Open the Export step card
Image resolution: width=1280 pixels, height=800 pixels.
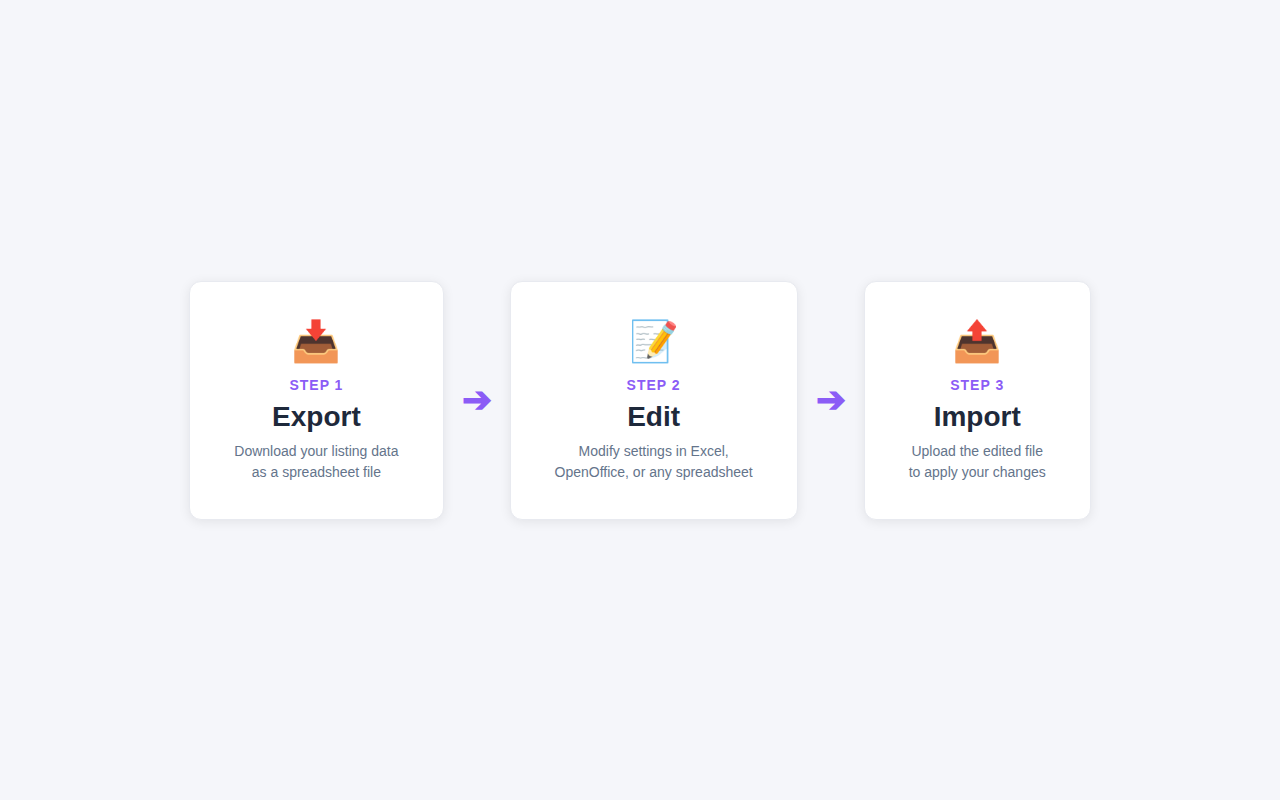click(x=316, y=400)
